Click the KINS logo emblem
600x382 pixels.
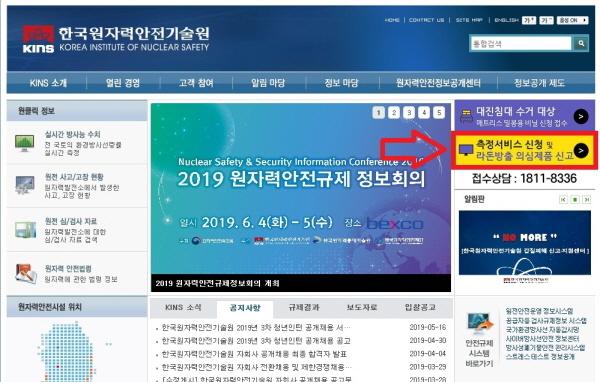(x=38, y=39)
